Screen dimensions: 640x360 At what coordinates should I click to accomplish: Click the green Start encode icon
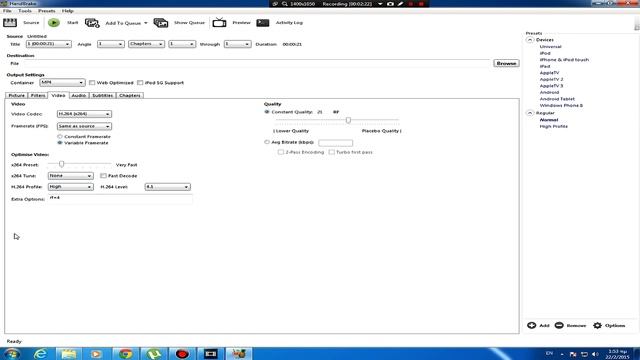coord(53,23)
